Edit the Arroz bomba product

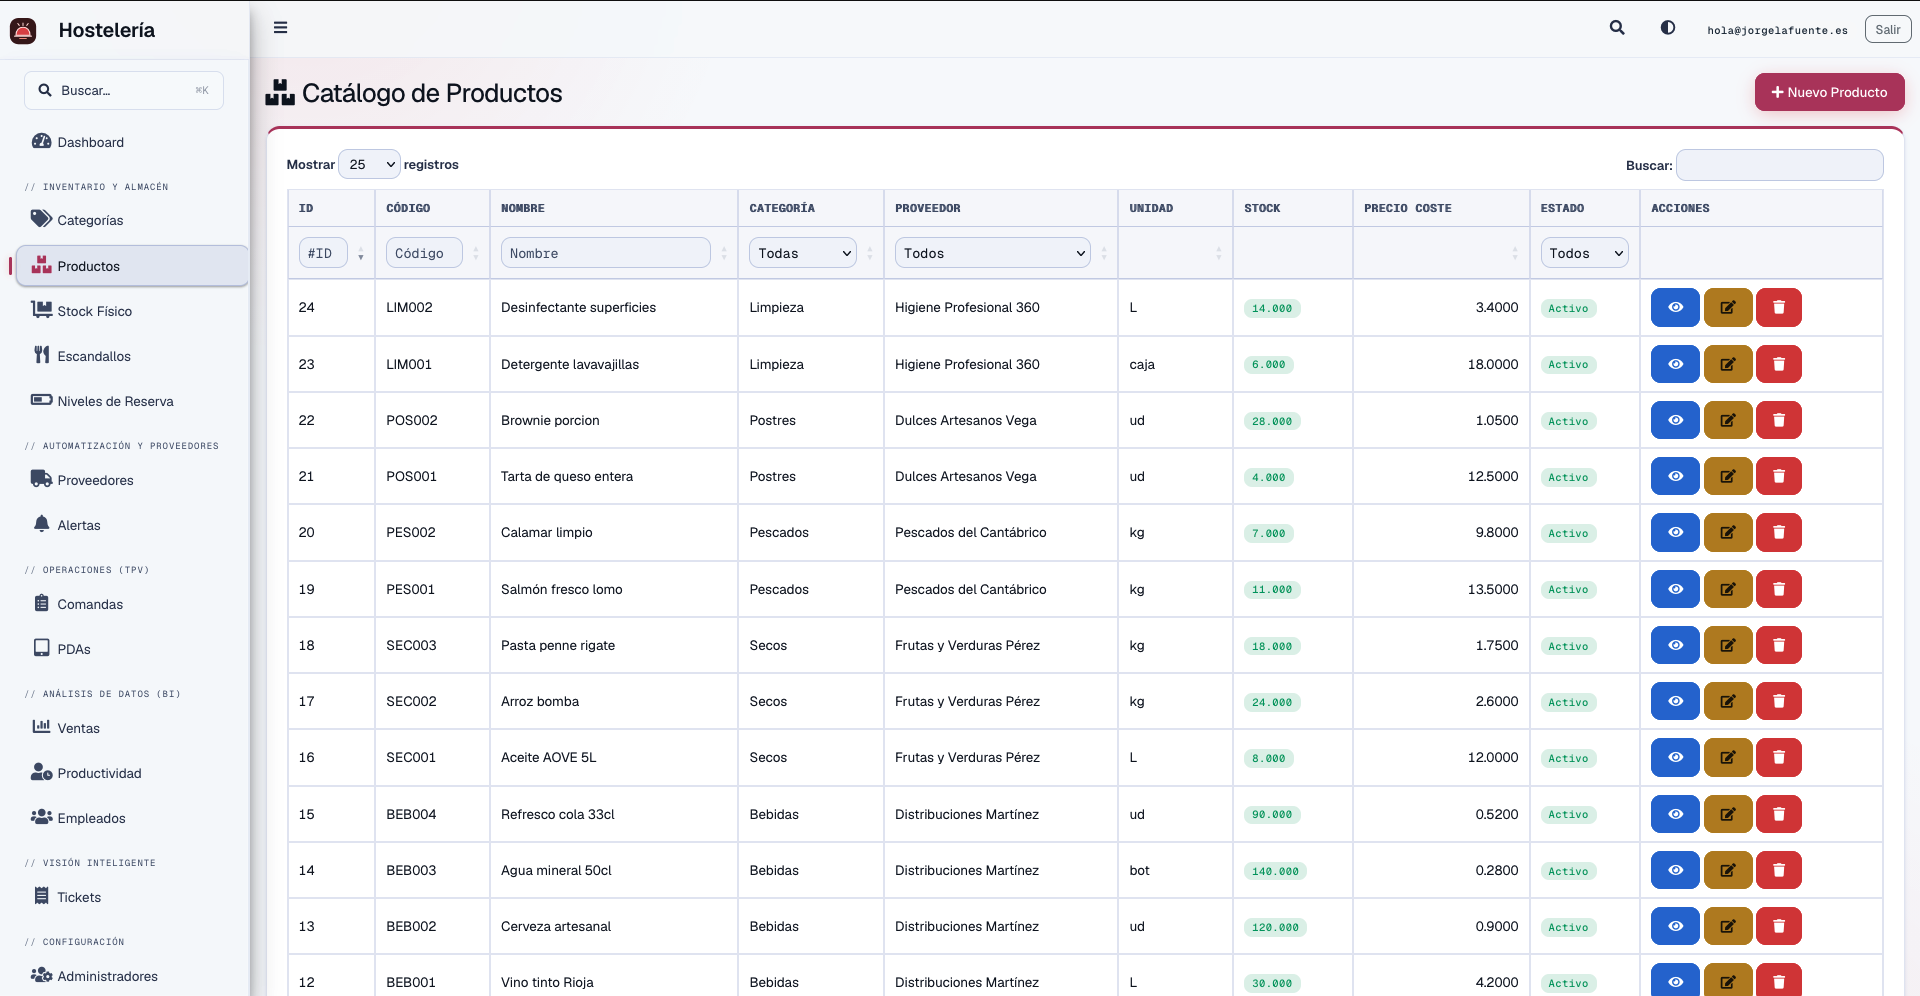tap(1728, 701)
